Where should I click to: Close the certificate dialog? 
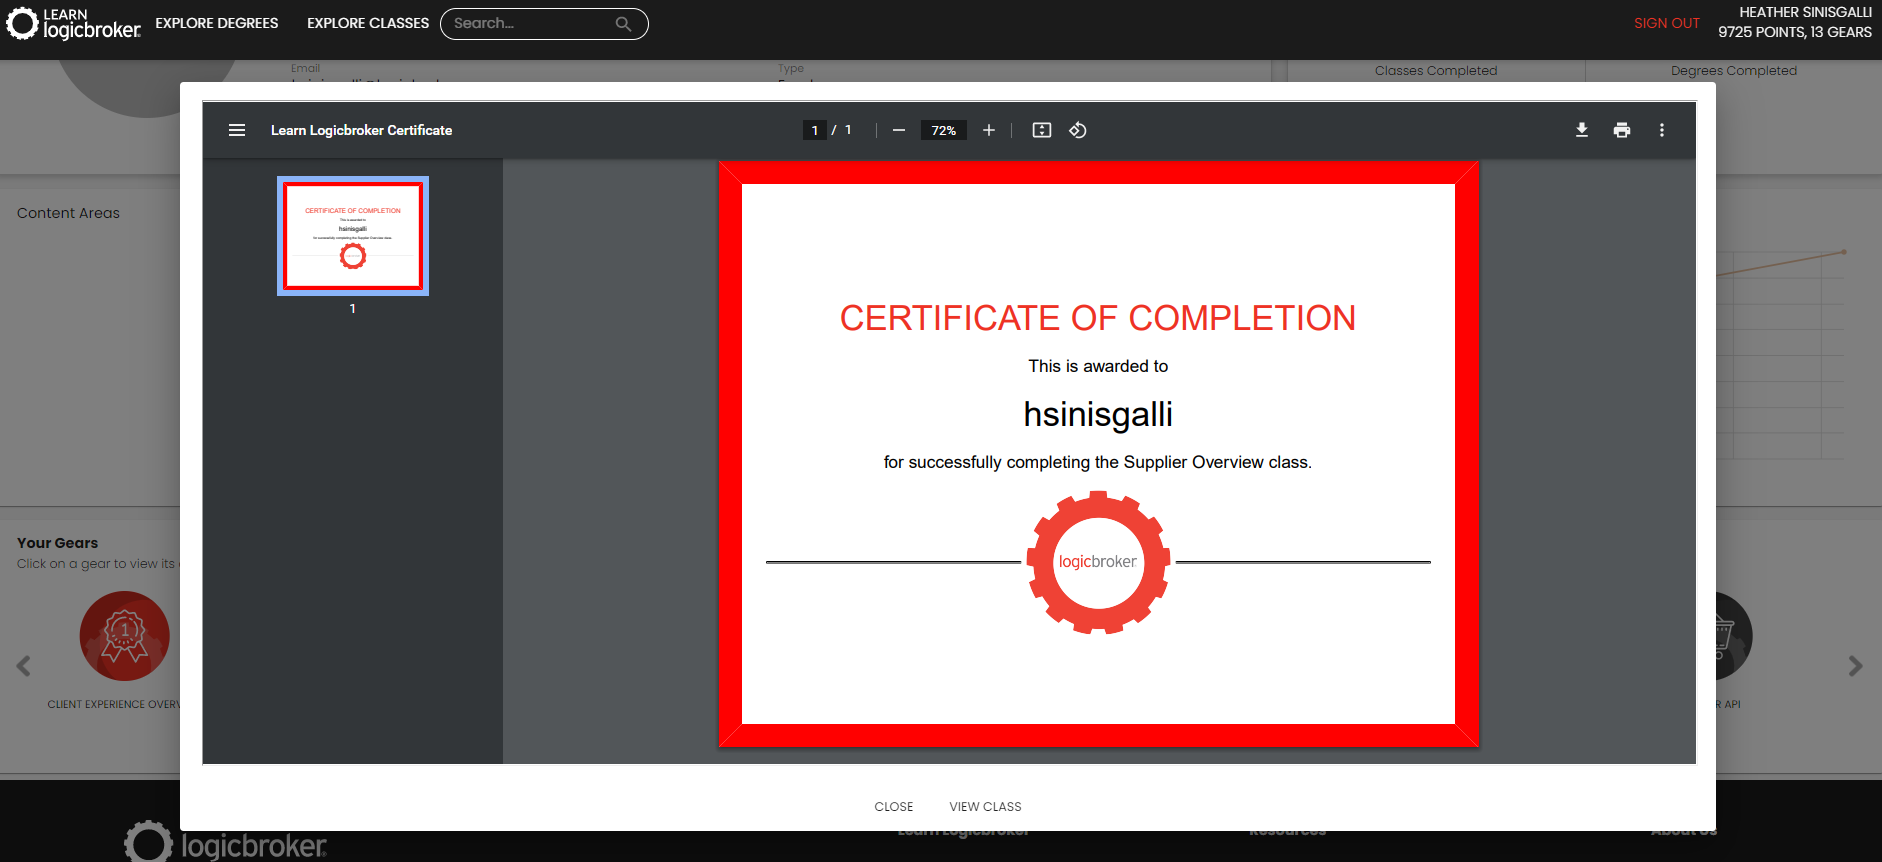coord(893,807)
